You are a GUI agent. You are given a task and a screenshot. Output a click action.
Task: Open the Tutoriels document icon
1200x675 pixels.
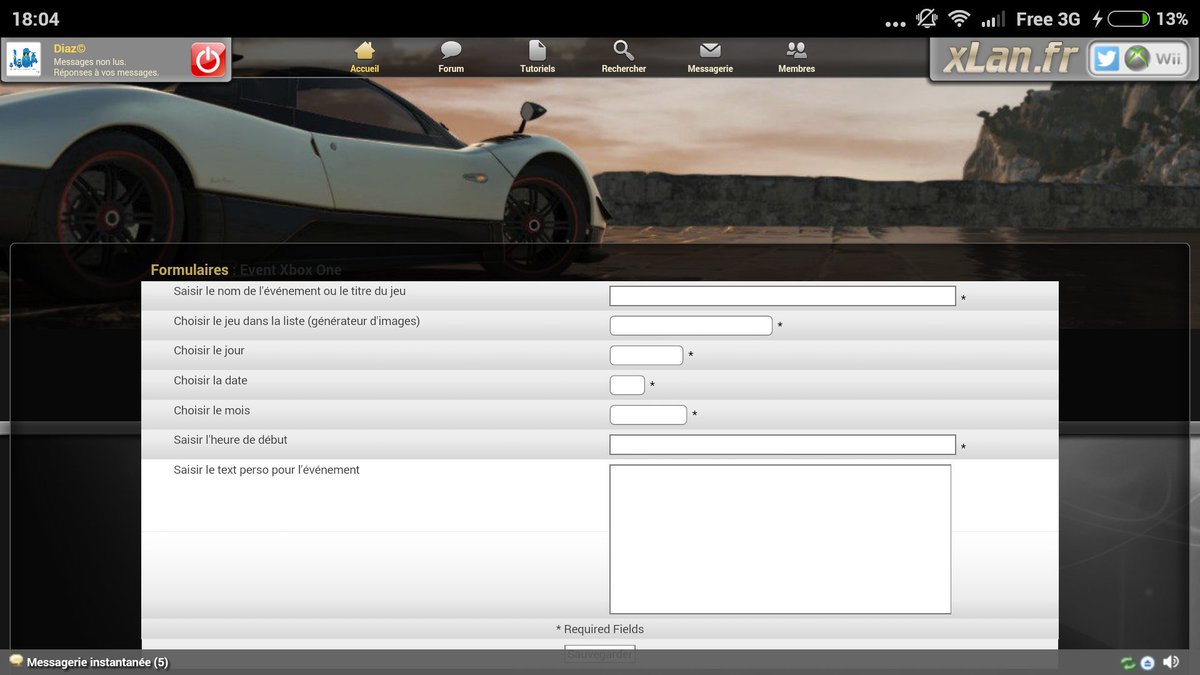pyautogui.click(x=537, y=50)
